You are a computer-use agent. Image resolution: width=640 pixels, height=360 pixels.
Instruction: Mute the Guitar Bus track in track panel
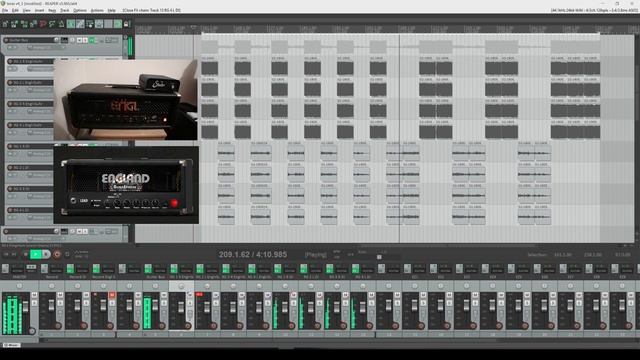pyautogui.click(x=80, y=40)
